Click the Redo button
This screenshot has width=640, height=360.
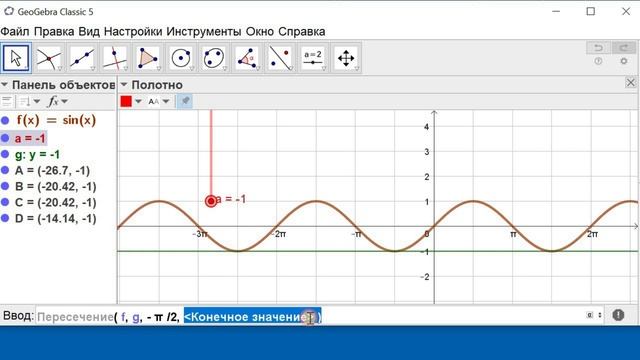(x=624, y=48)
